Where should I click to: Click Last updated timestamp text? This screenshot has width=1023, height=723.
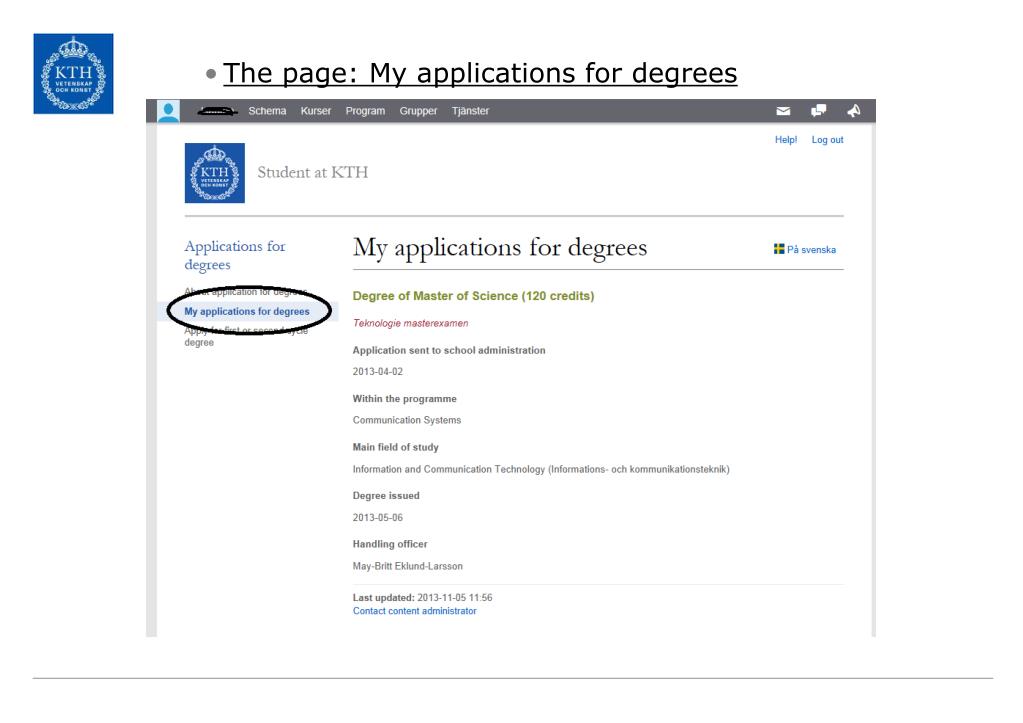(422, 597)
